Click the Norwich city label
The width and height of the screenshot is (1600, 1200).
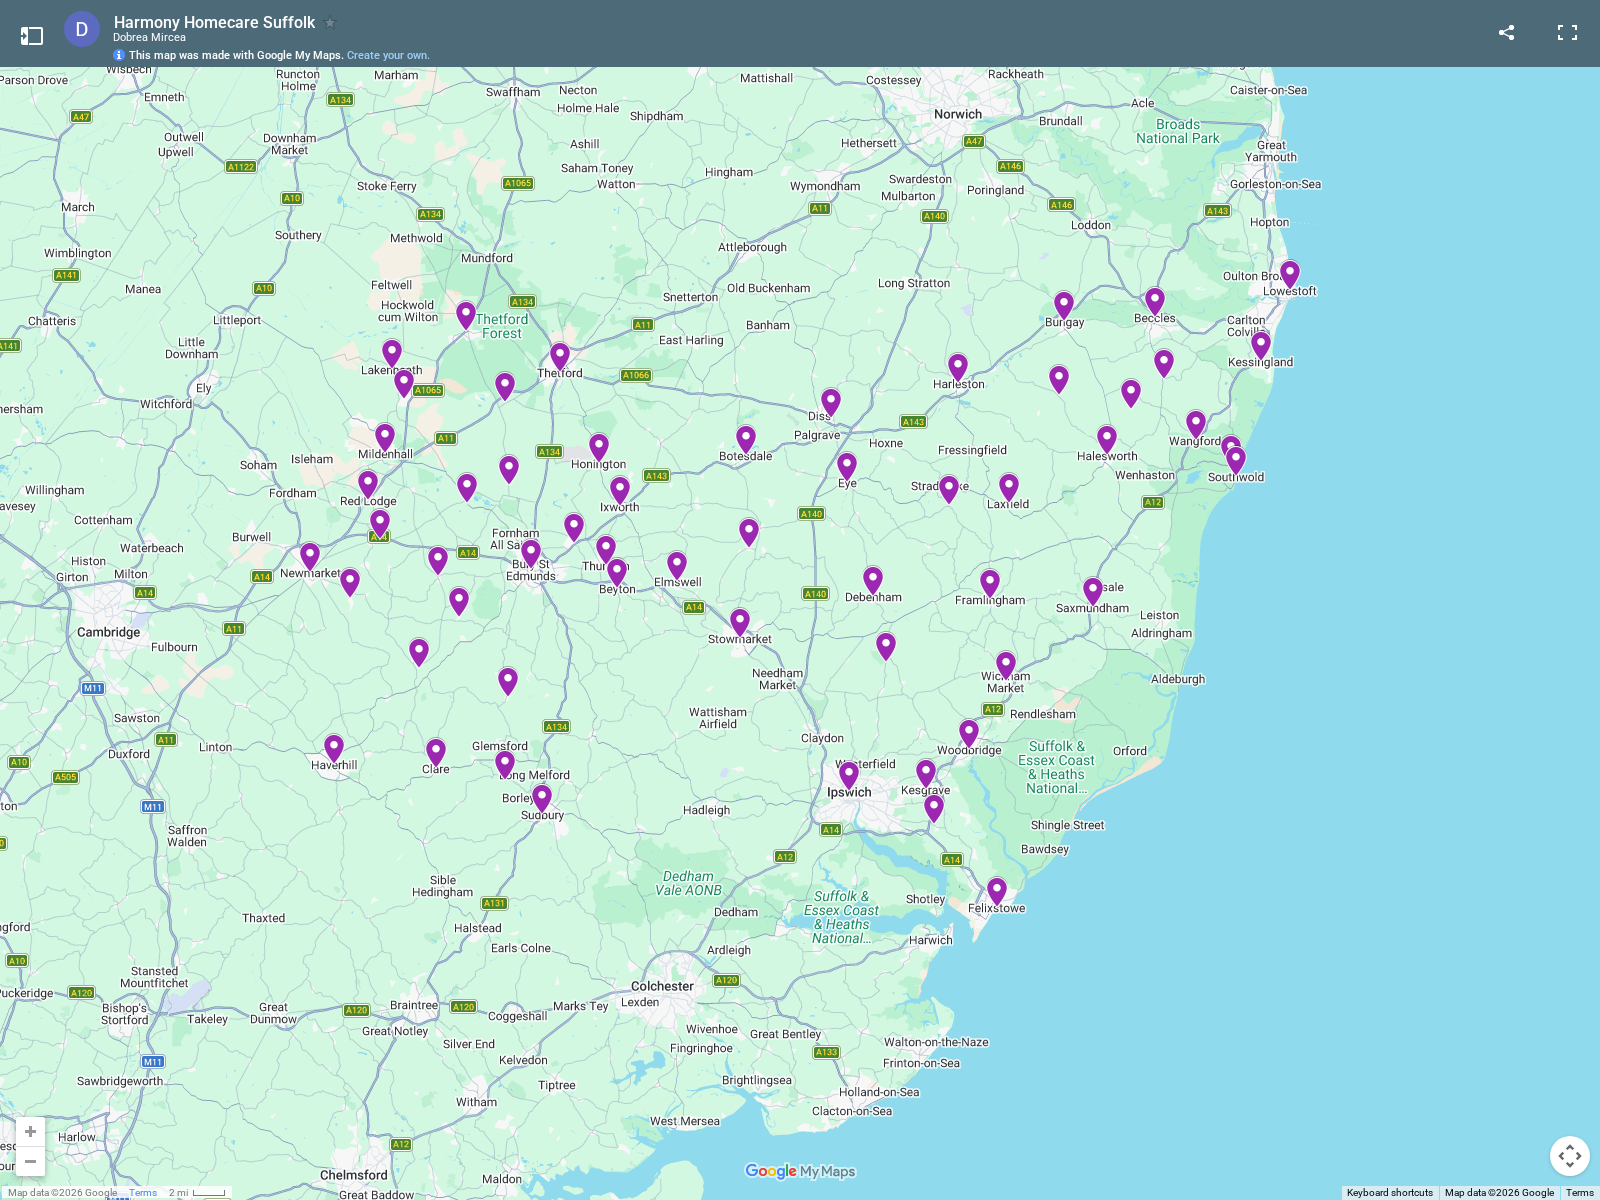pyautogui.click(x=958, y=114)
